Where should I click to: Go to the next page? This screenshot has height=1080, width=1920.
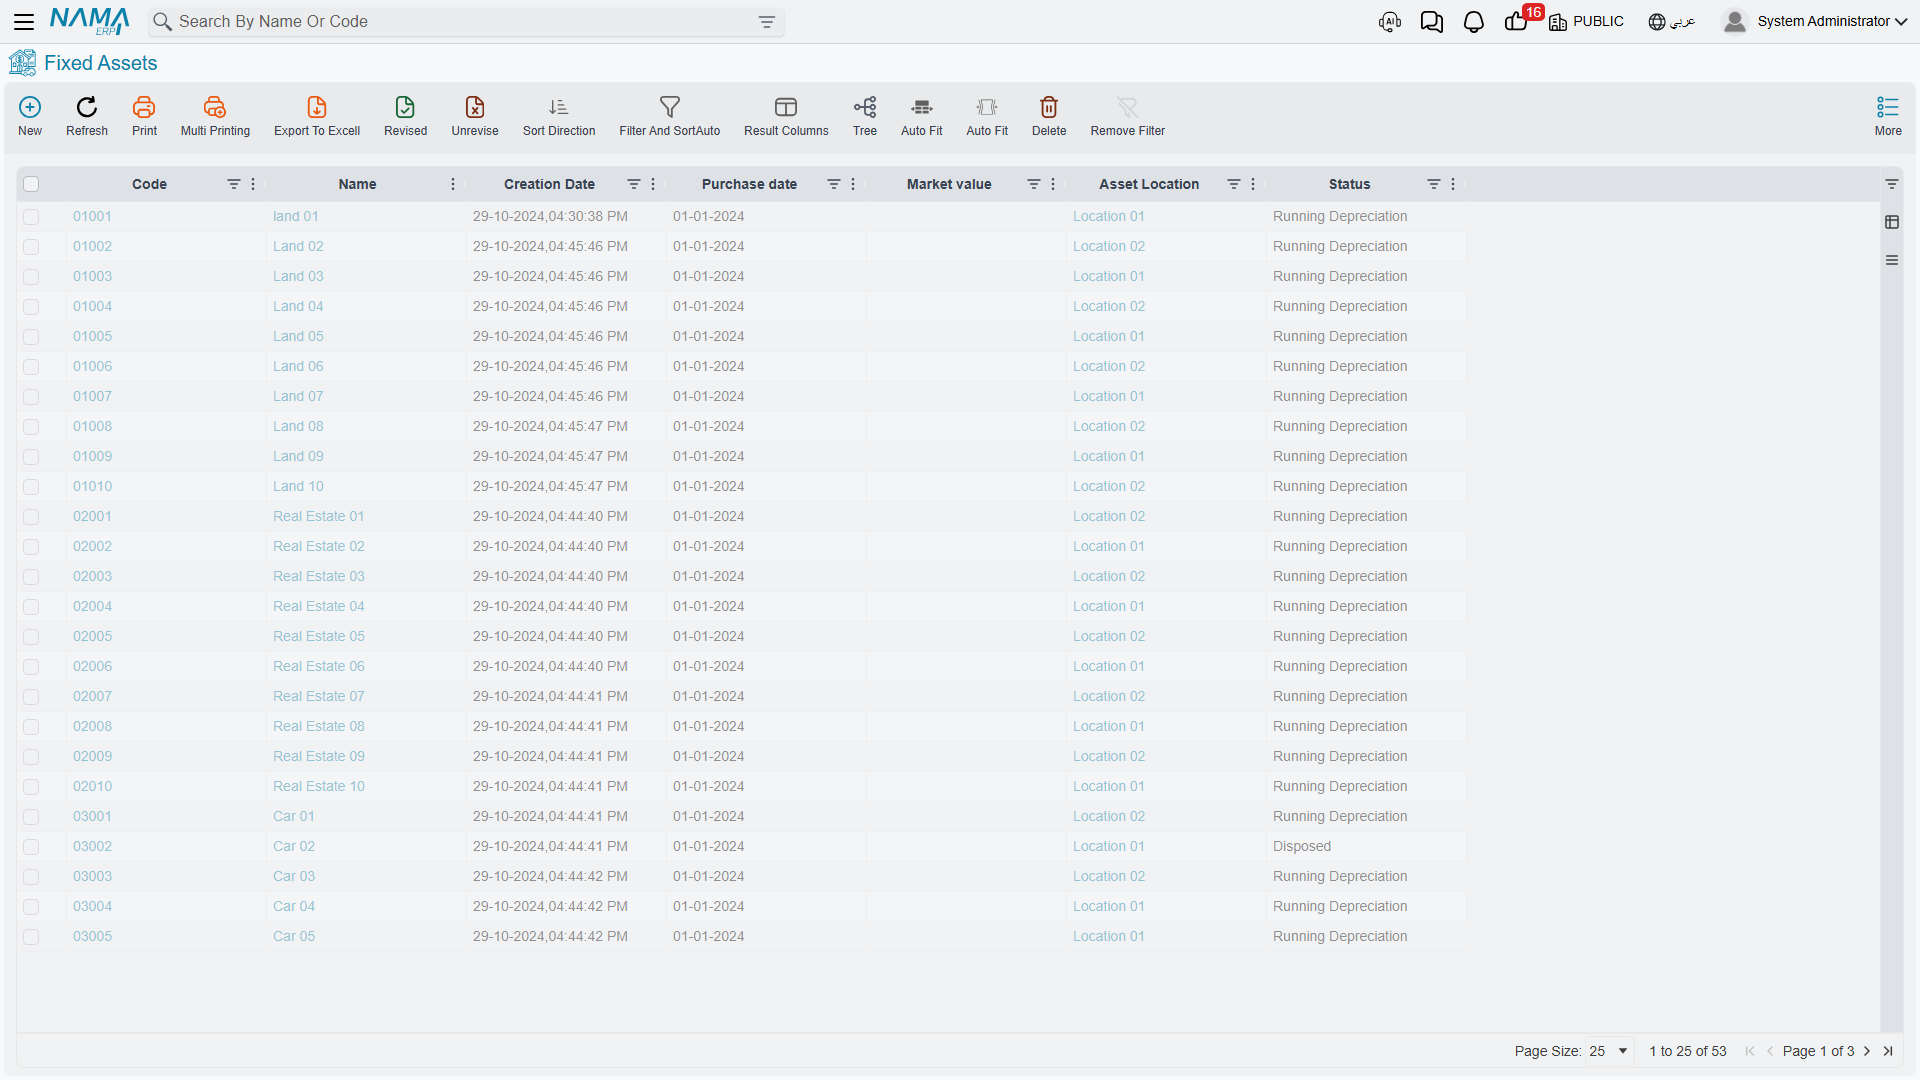[x=1867, y=1051]
